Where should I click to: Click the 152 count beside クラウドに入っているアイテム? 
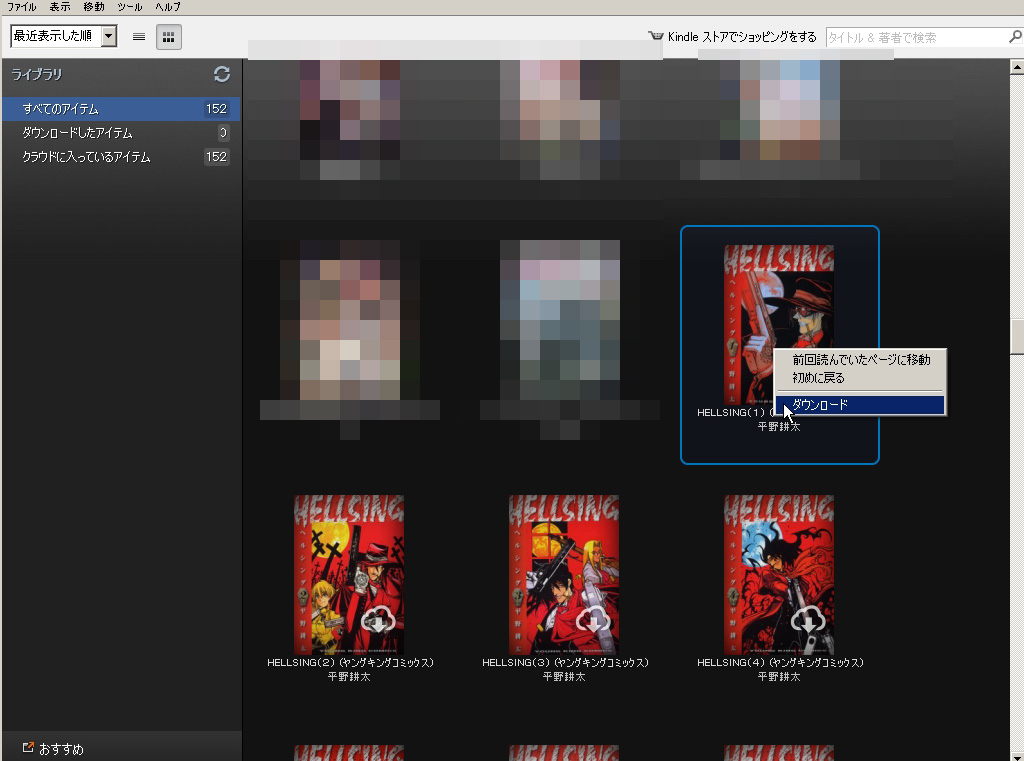coord(216,157)
